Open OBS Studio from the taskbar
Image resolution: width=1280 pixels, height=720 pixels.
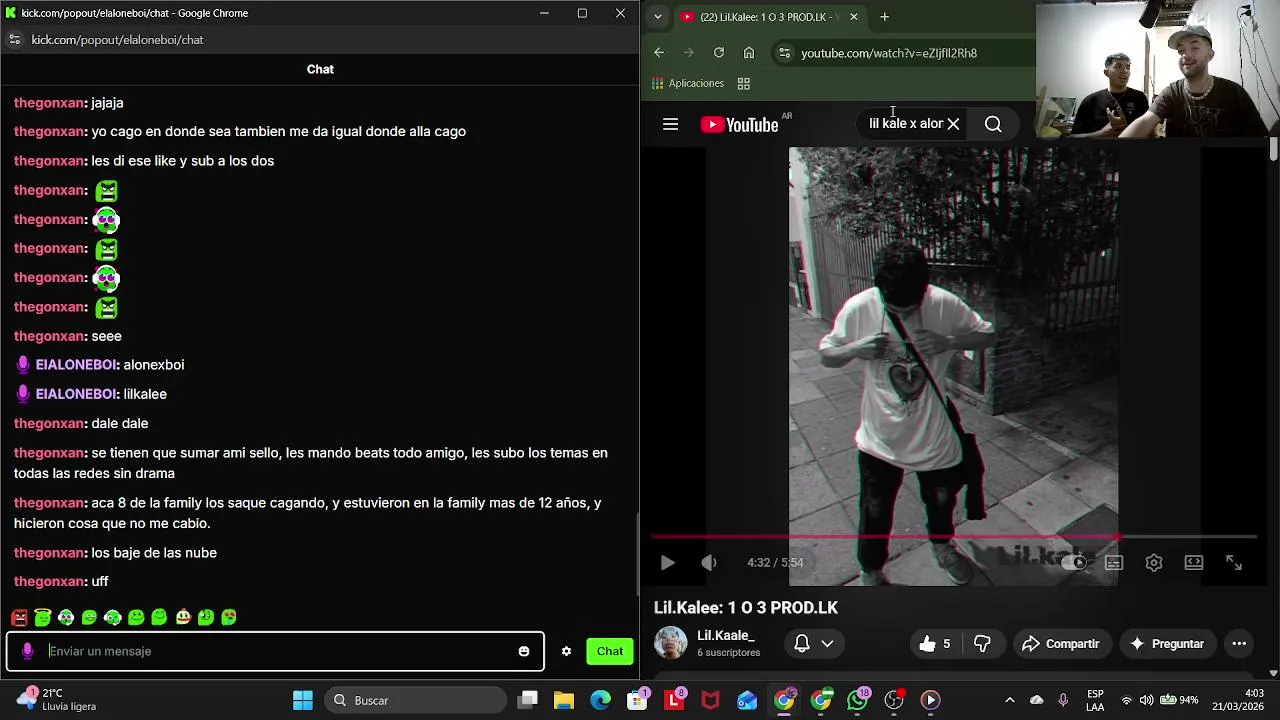894,700
